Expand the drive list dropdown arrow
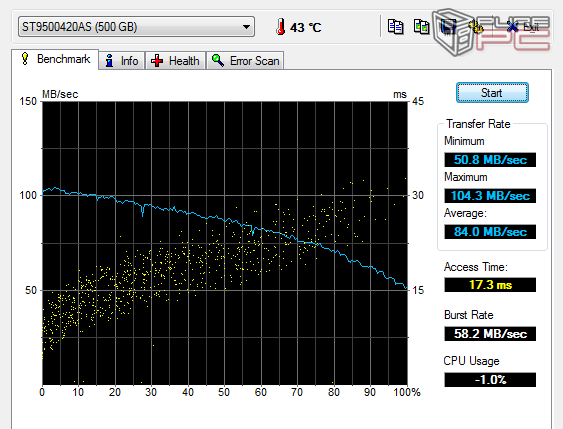Image resolution: width=563 pixels, height=429 pixels. coord(246,27)
